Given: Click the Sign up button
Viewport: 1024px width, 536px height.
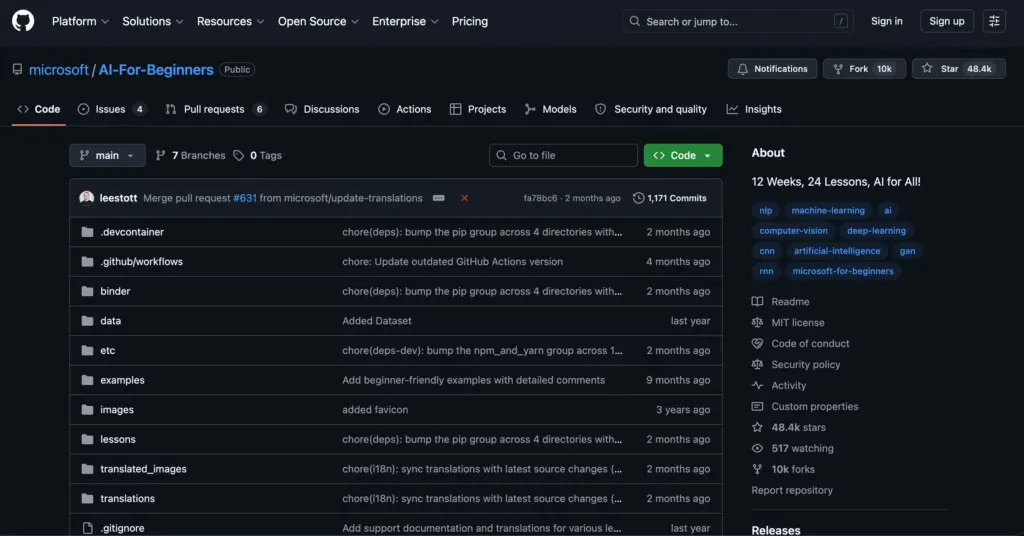Looking at the screenshot, I should pos(946,22).
